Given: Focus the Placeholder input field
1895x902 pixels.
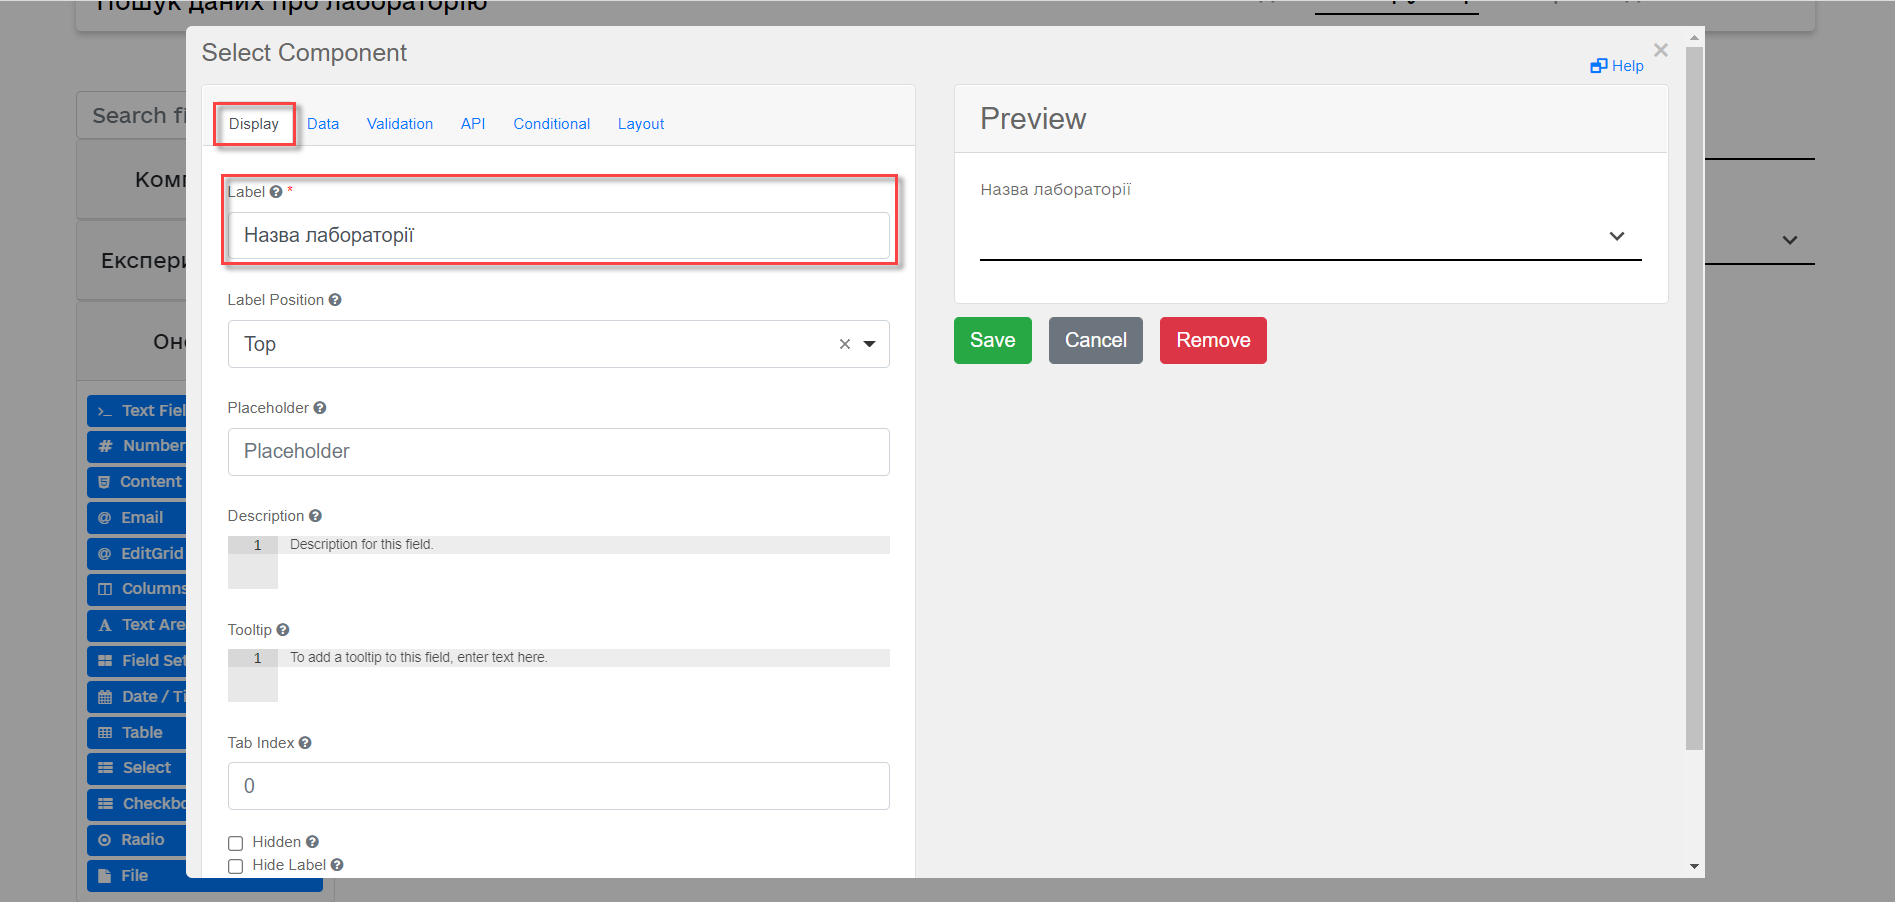Looking at the screenshot, I should (559, 452).
